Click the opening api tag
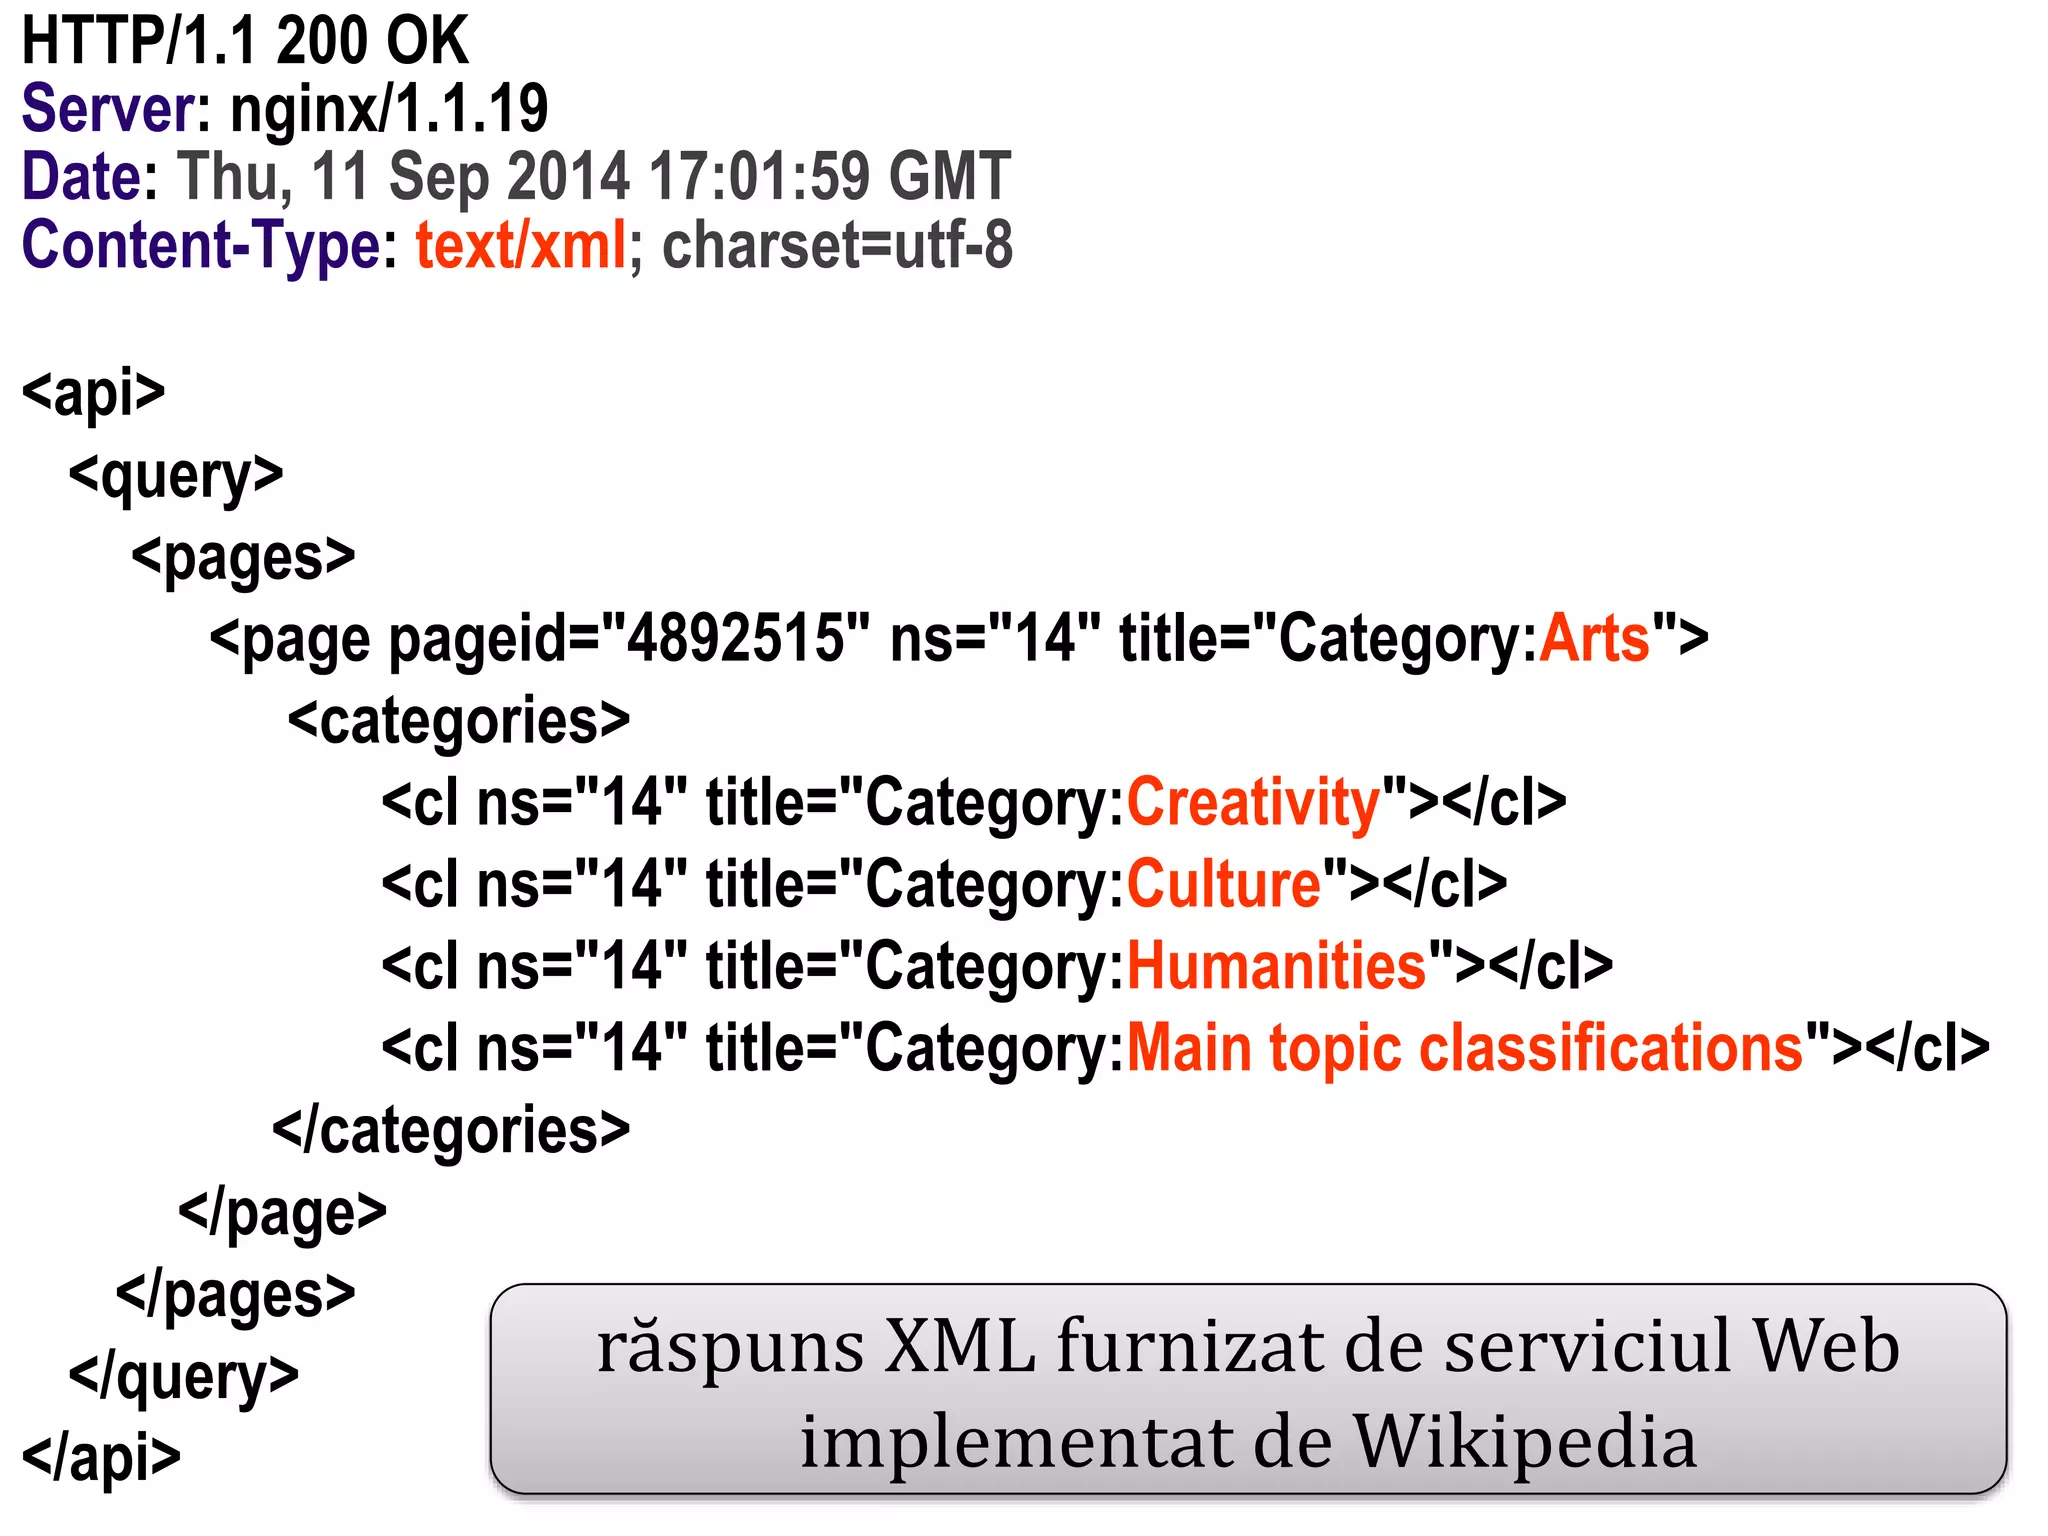This screenshot has width=2048, height=1536. [93, 392]
